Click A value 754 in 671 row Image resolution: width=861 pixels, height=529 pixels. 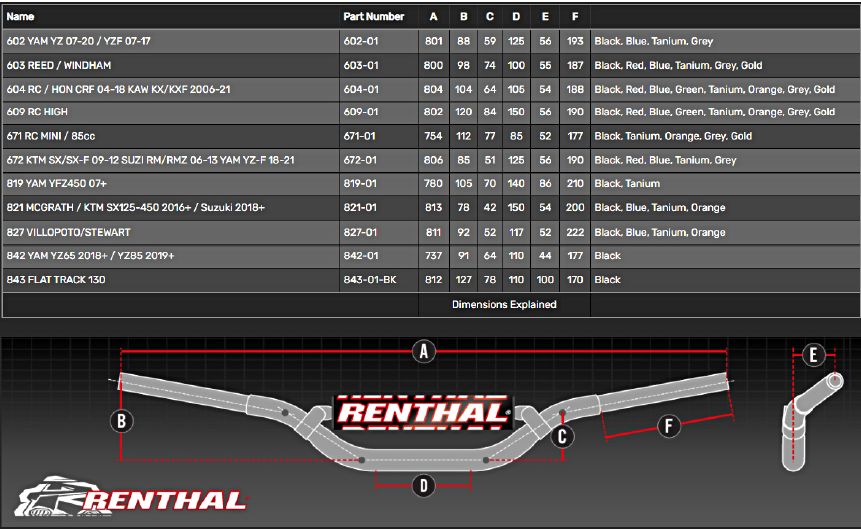pos(433,136)
